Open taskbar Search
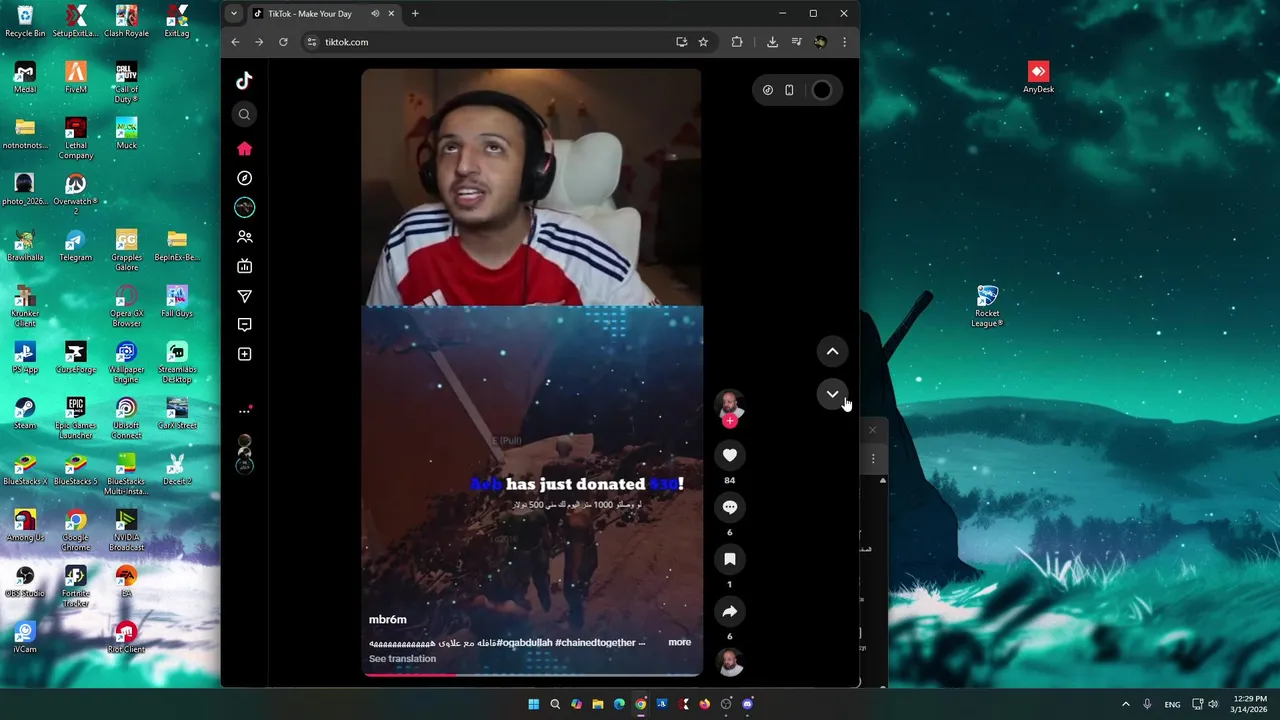 555,704
